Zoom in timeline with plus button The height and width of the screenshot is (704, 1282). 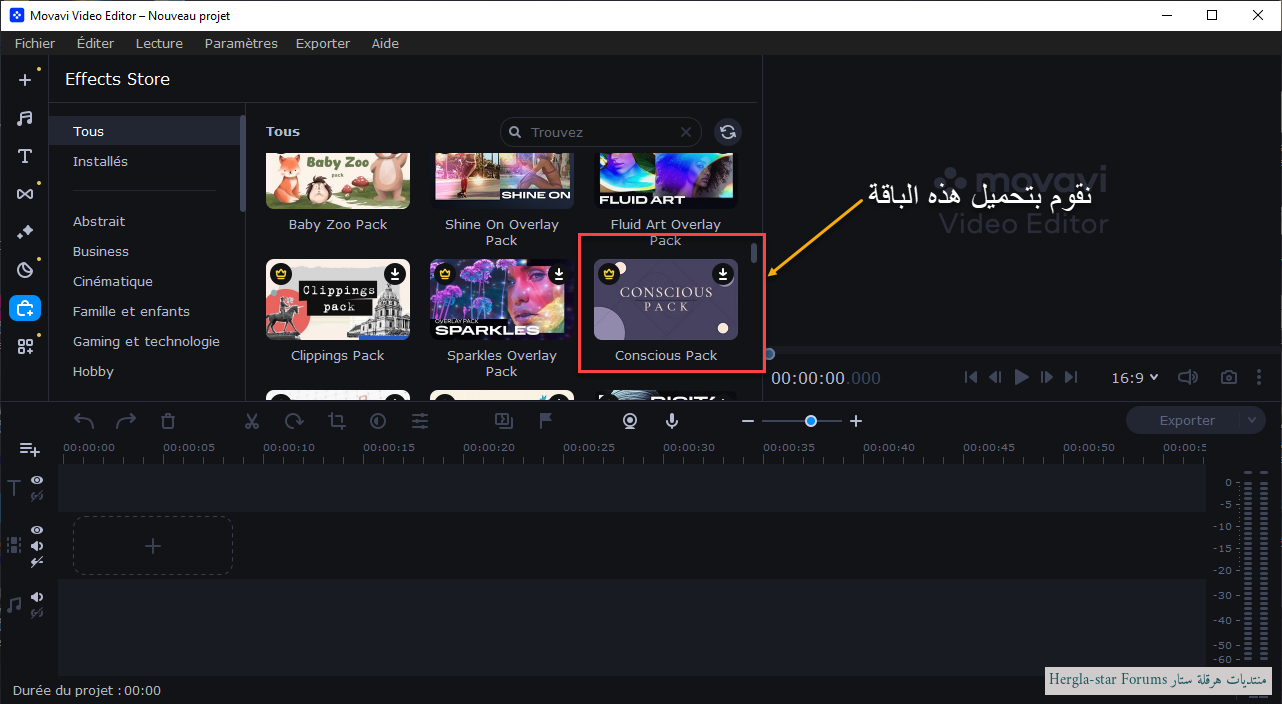click(x=856, y=421)
